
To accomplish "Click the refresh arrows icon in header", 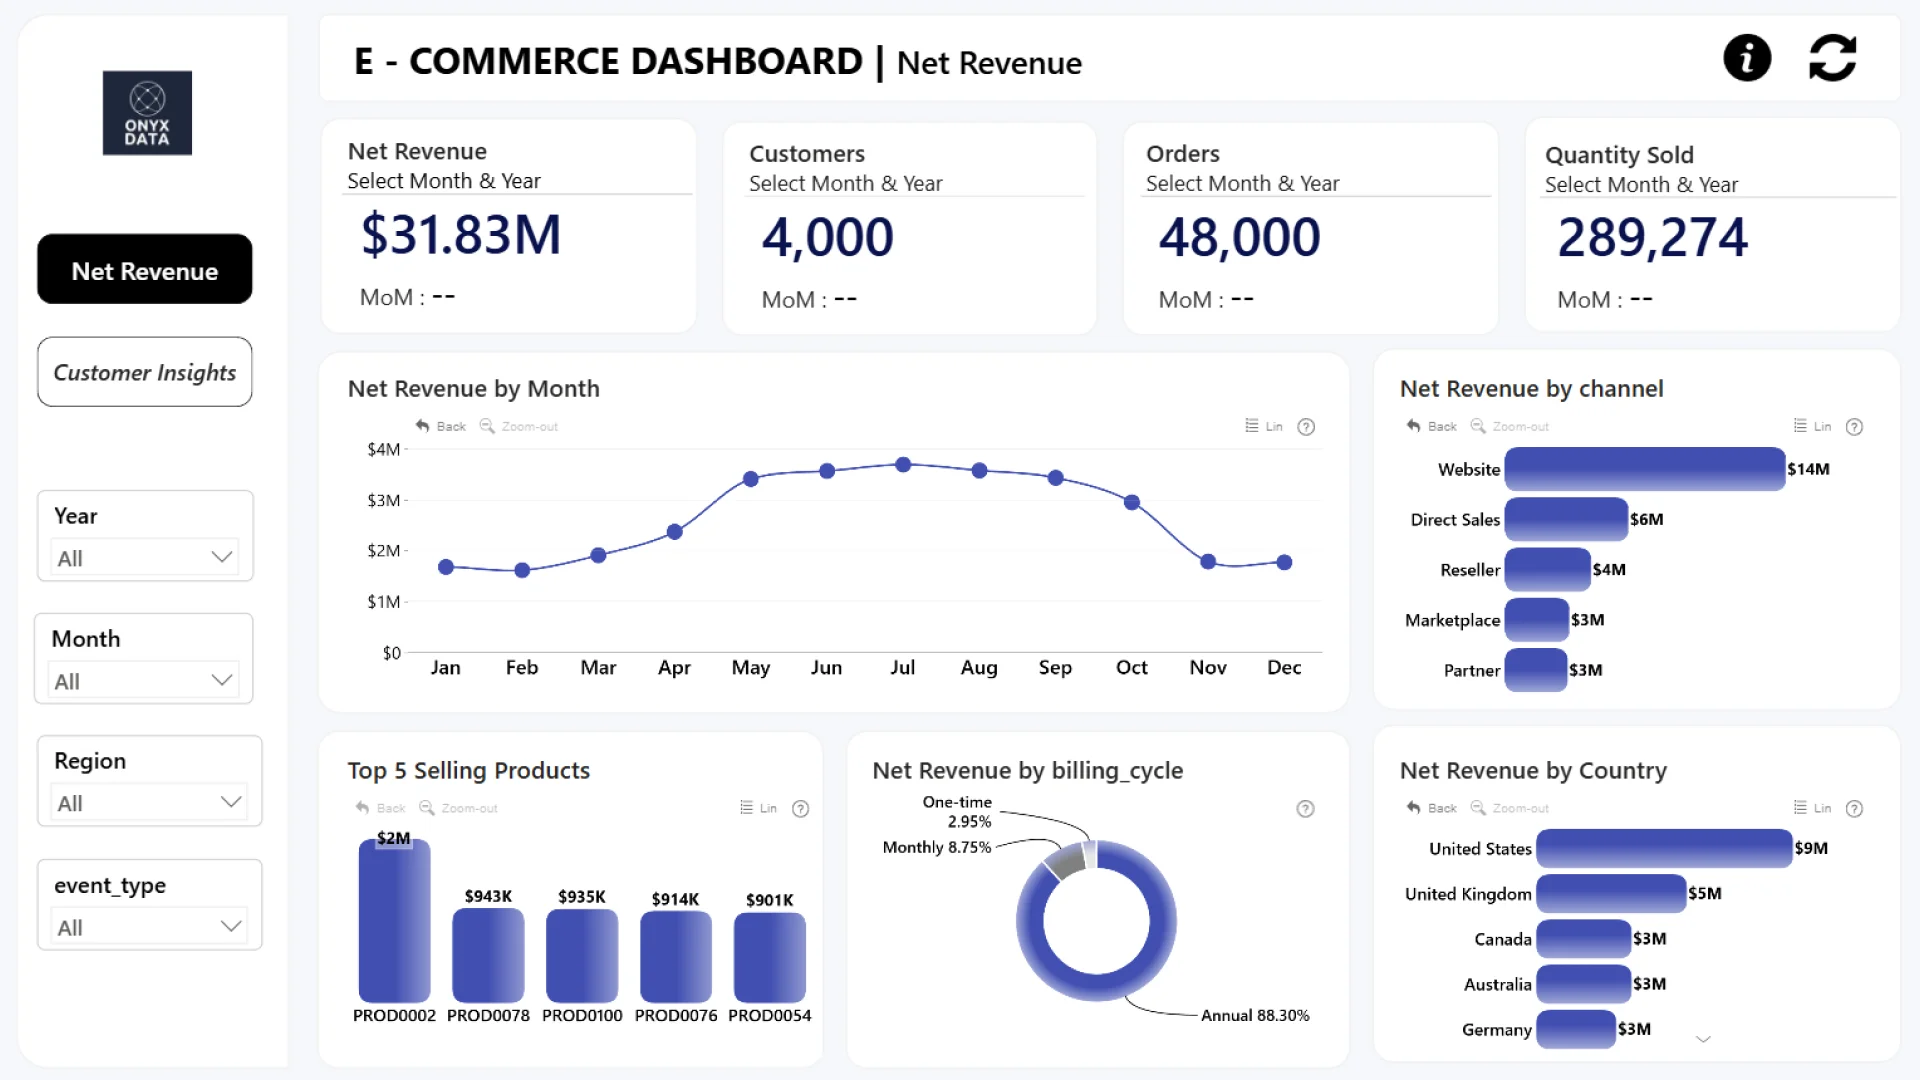I will coord(1832,58).
